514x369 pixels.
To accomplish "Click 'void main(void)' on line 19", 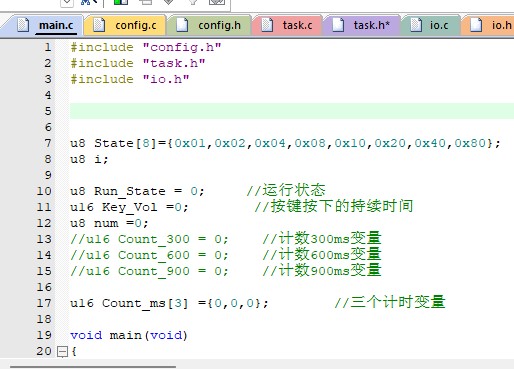I will [129, 335].
